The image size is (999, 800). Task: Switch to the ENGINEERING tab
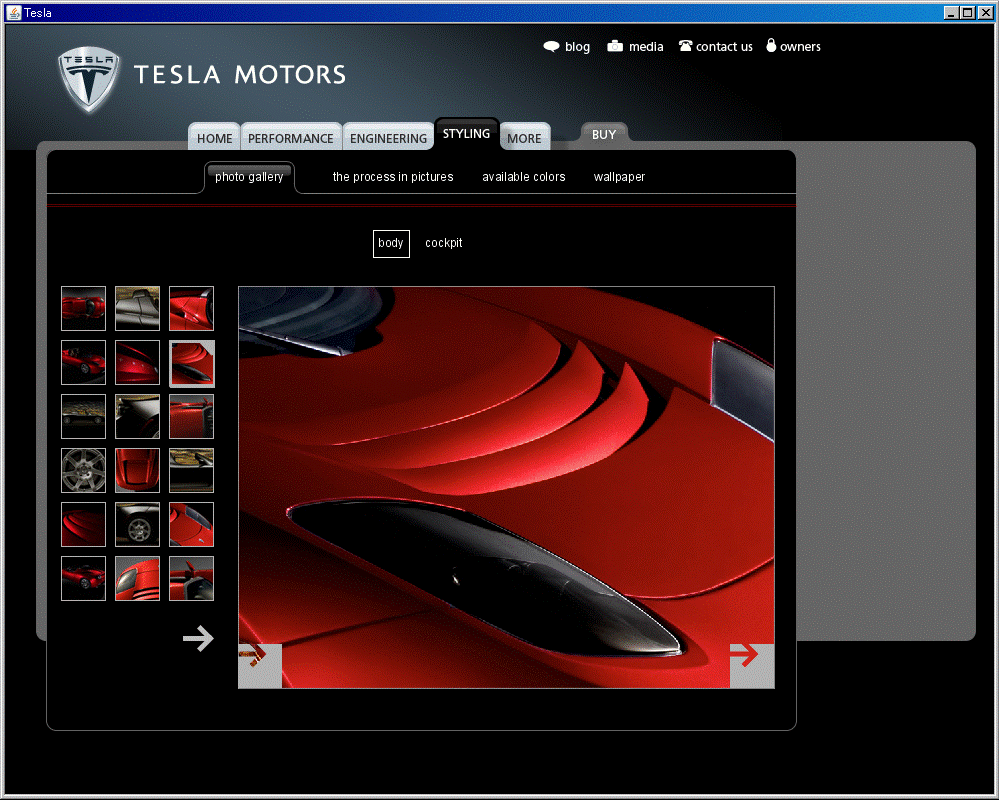point(388,139)
